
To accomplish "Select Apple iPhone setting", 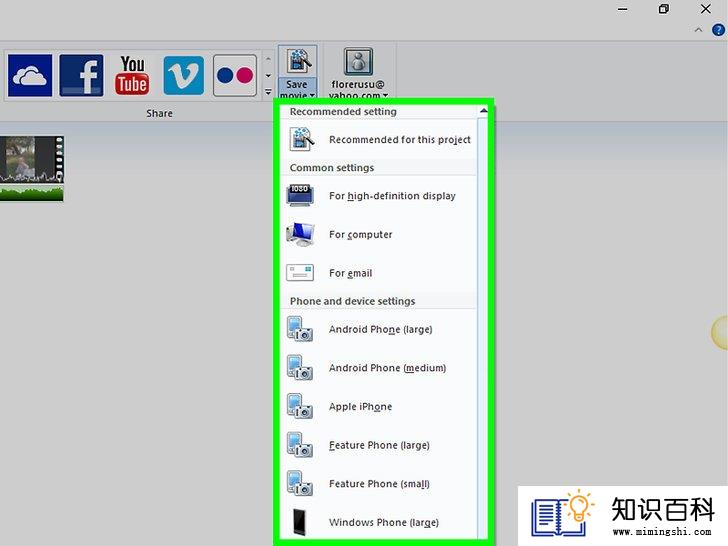I will click(378, 407).
